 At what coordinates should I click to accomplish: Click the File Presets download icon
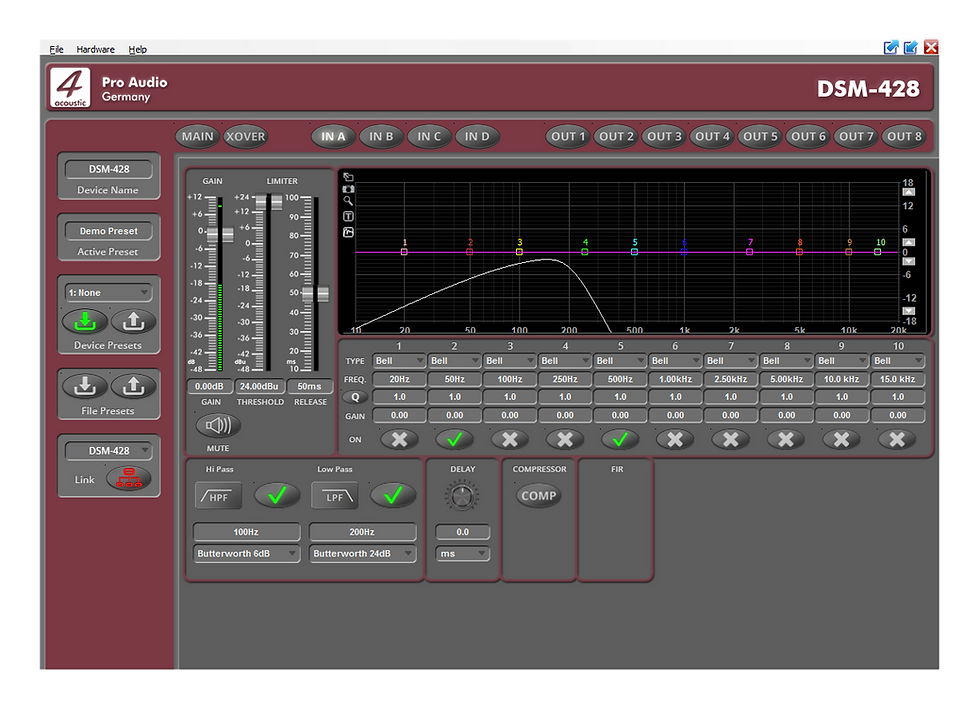(x=85, y=387)
